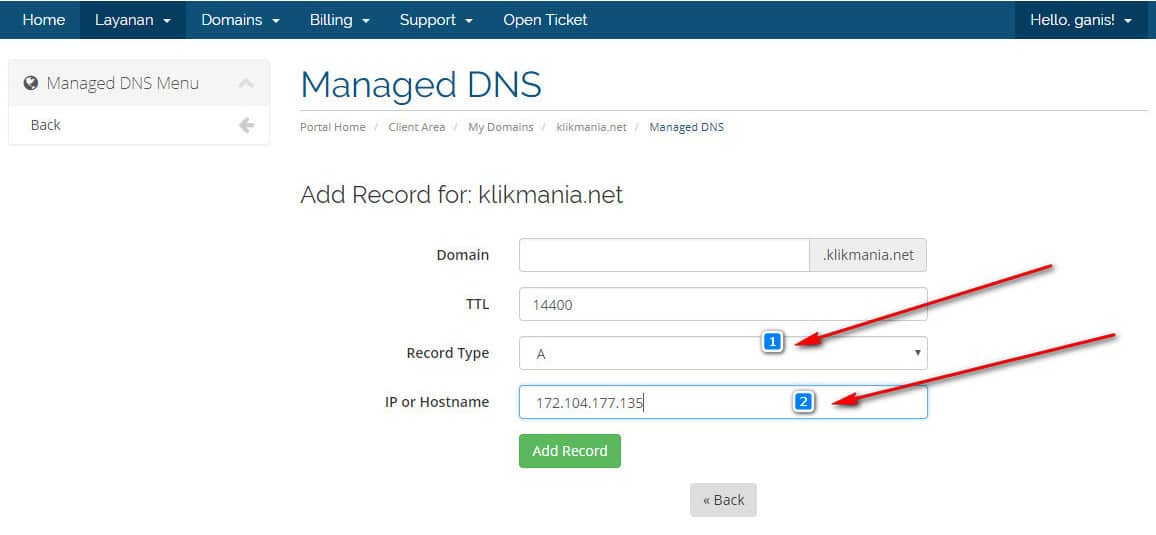Image resolution: width=1156 pixels, height=535 pixels.
Task: Go to Client Area breadcrumb
Action: [x=417, y=127]
